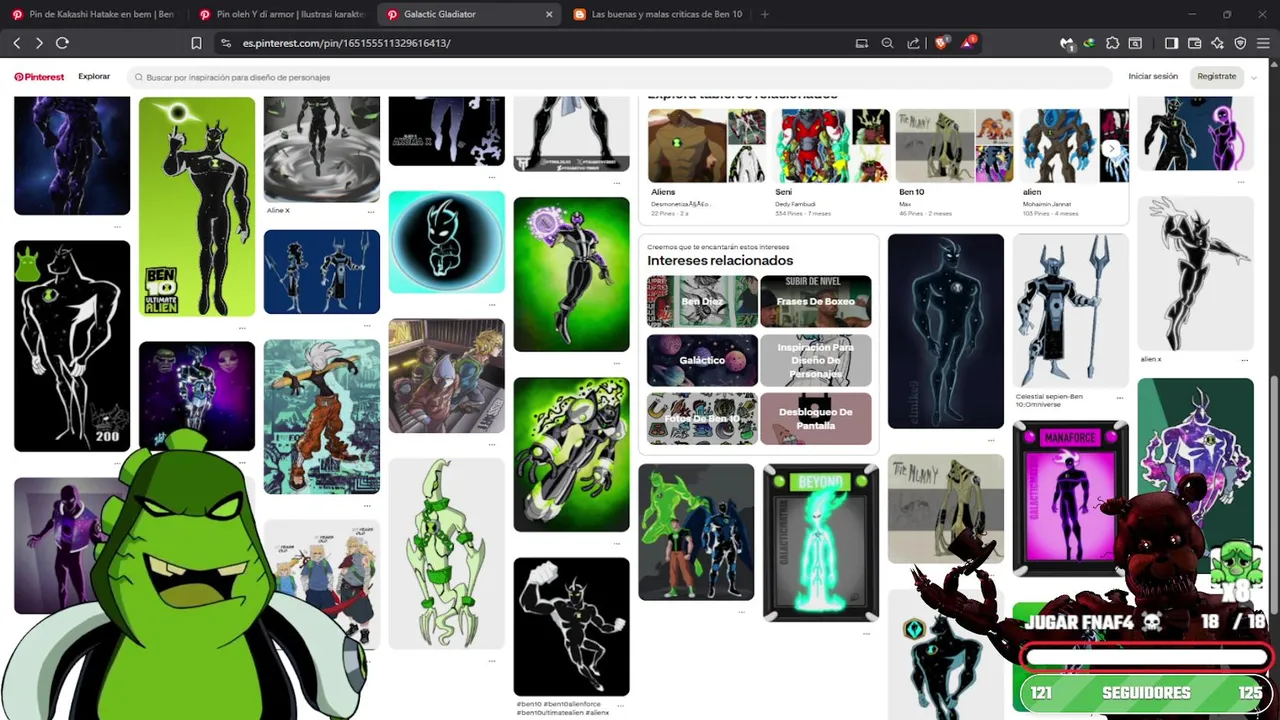Go back to the previous page

(17, 43)
